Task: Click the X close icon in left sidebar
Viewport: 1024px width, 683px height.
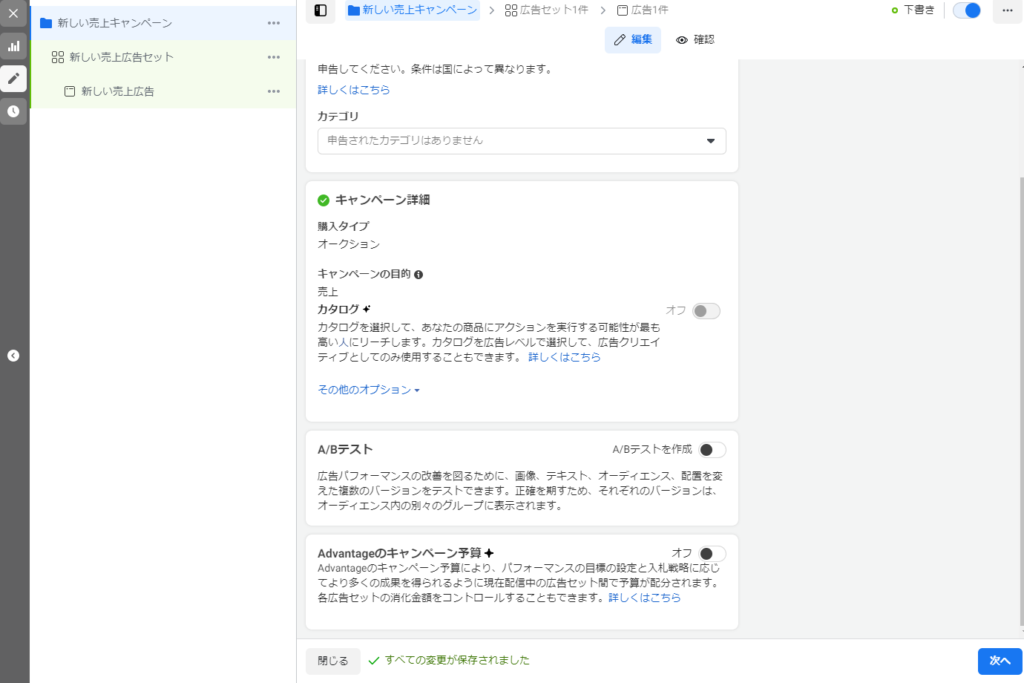Action: [x=13, y=14]
